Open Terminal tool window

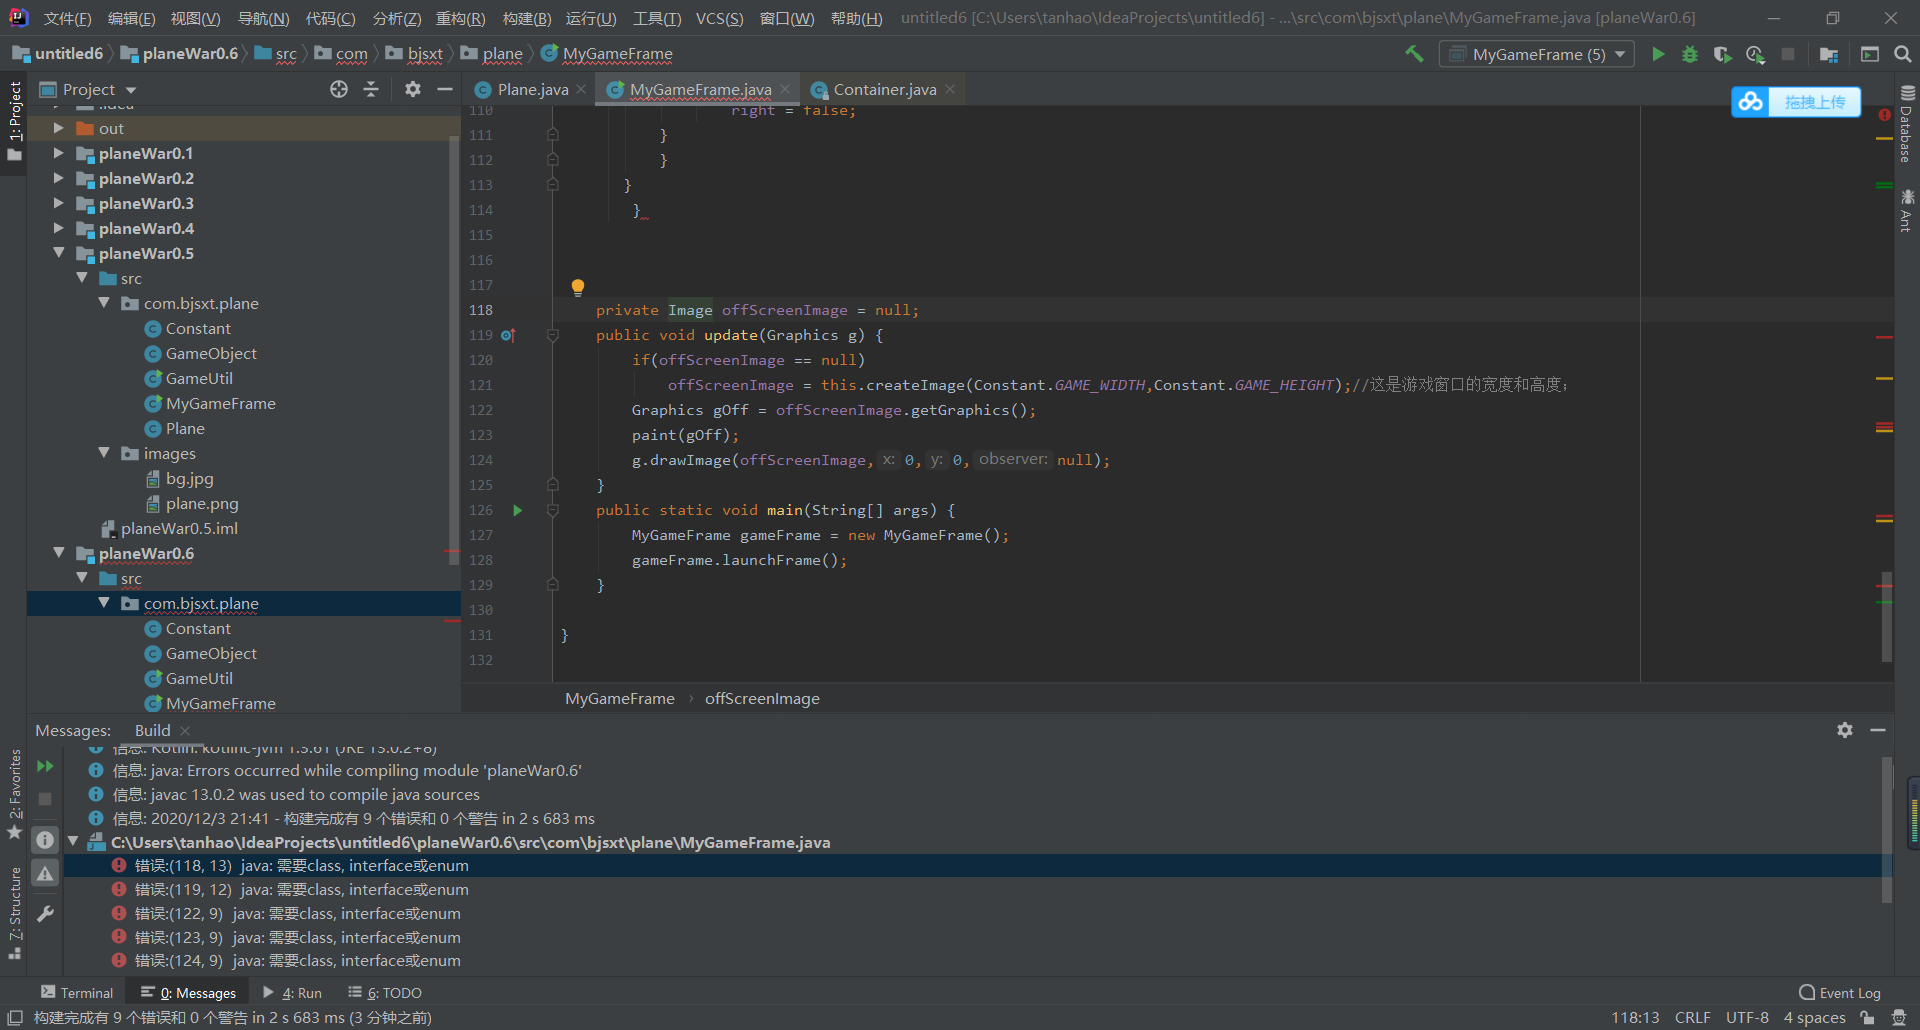(x=77, y=993)
